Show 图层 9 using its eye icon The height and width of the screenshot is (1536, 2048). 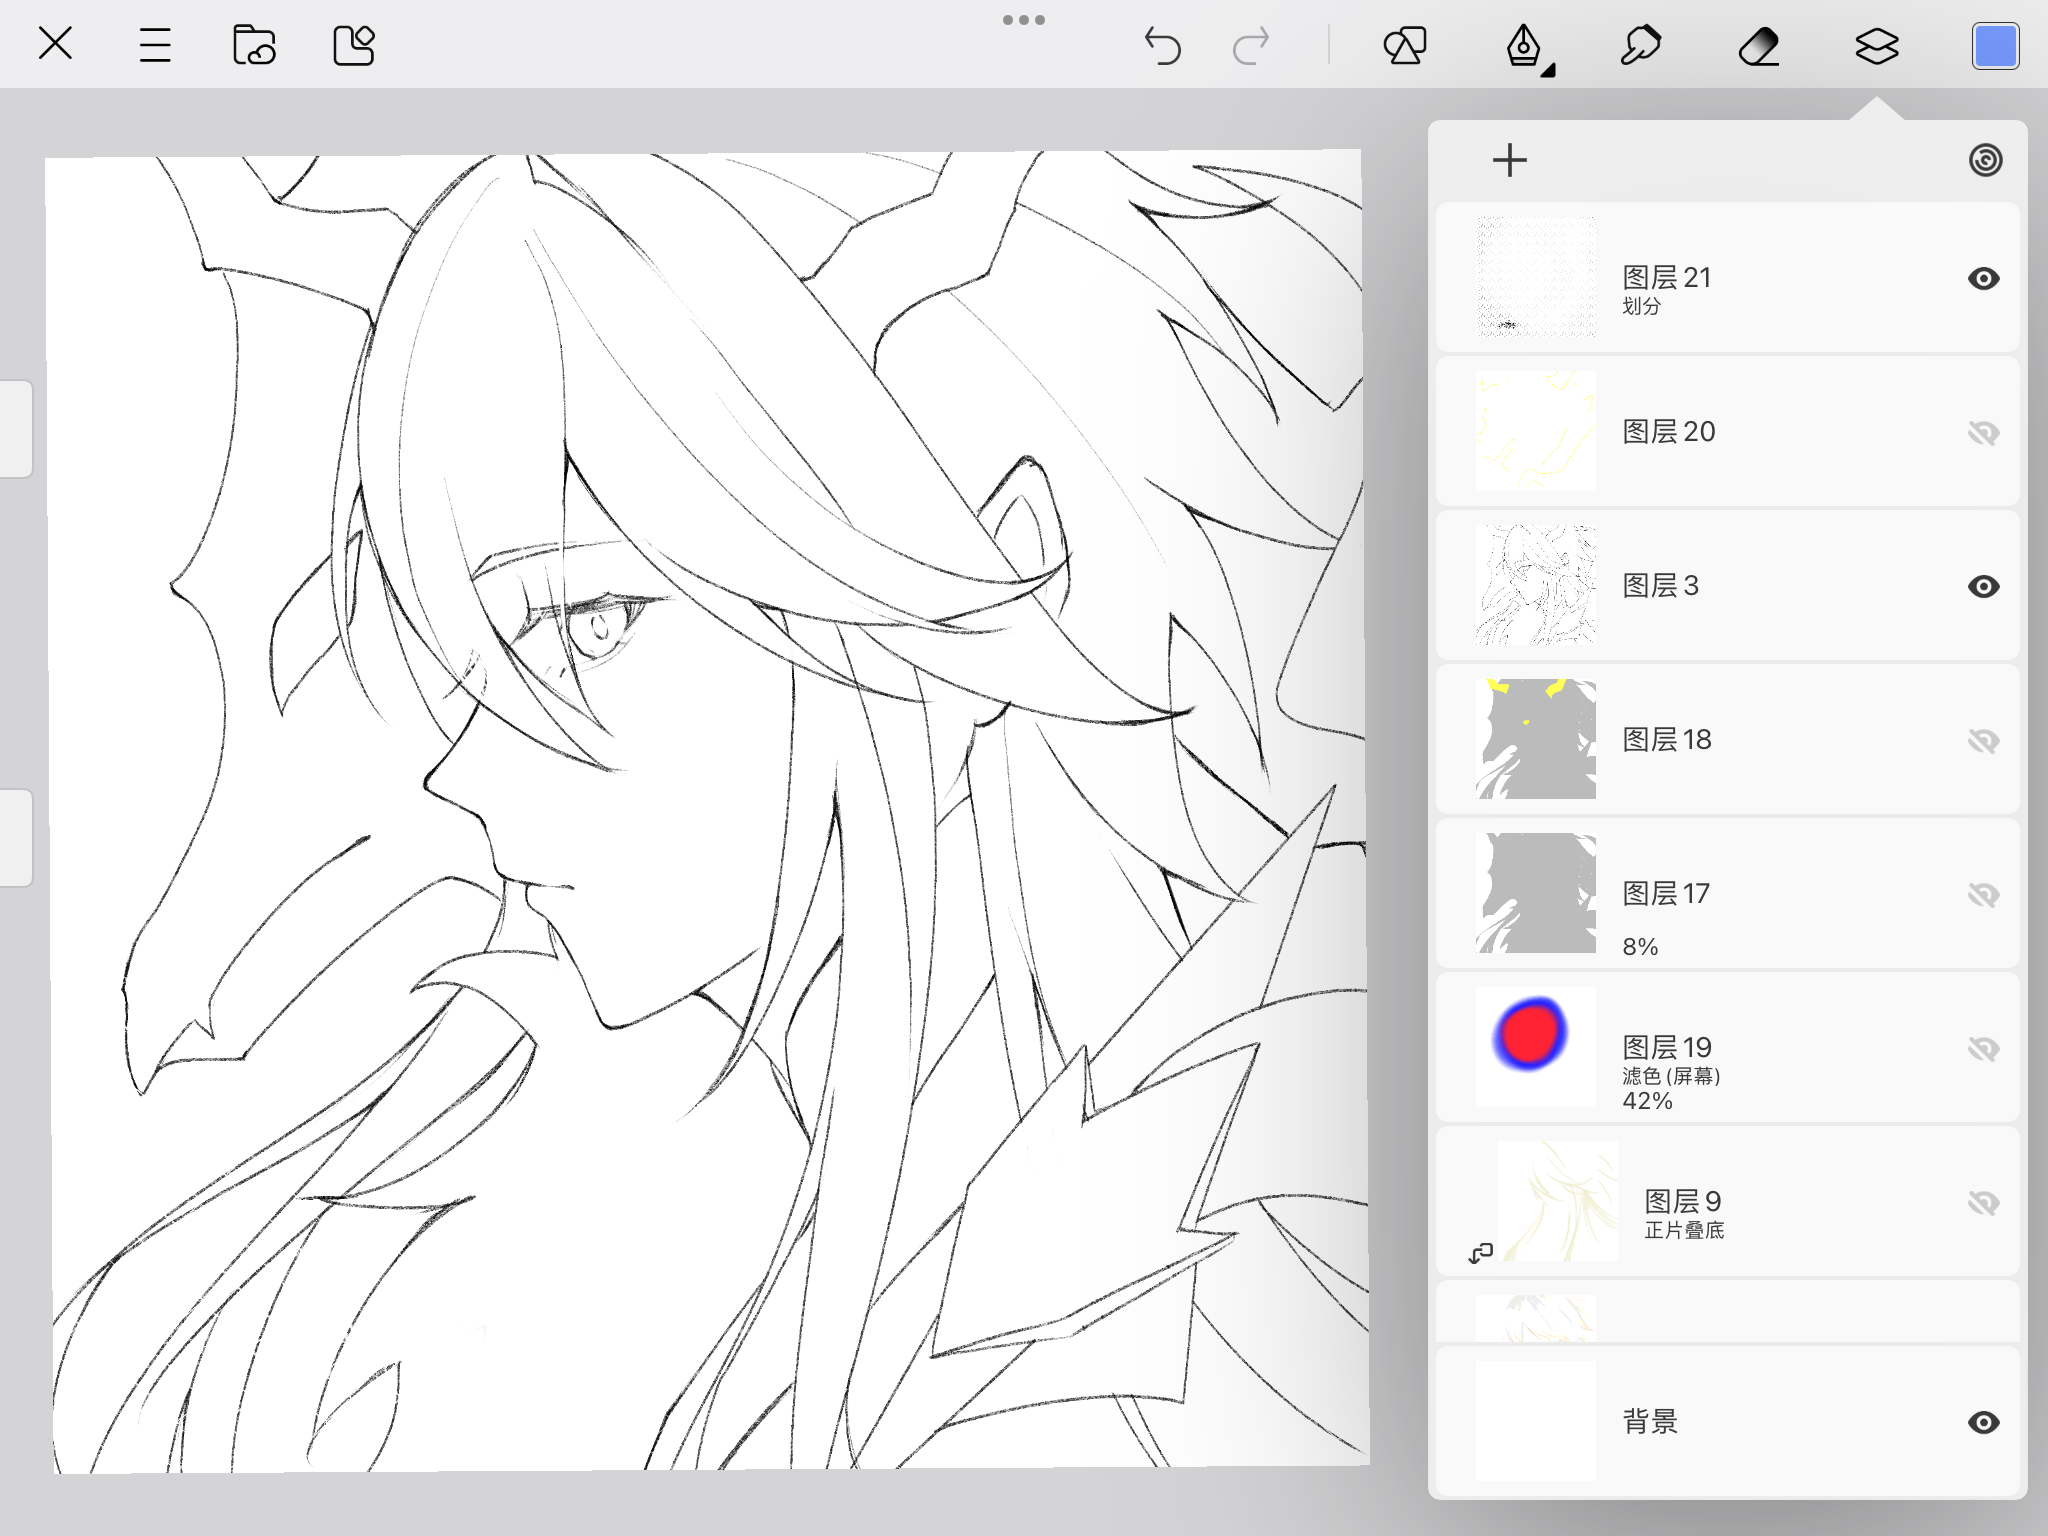pos(1984,1202)
